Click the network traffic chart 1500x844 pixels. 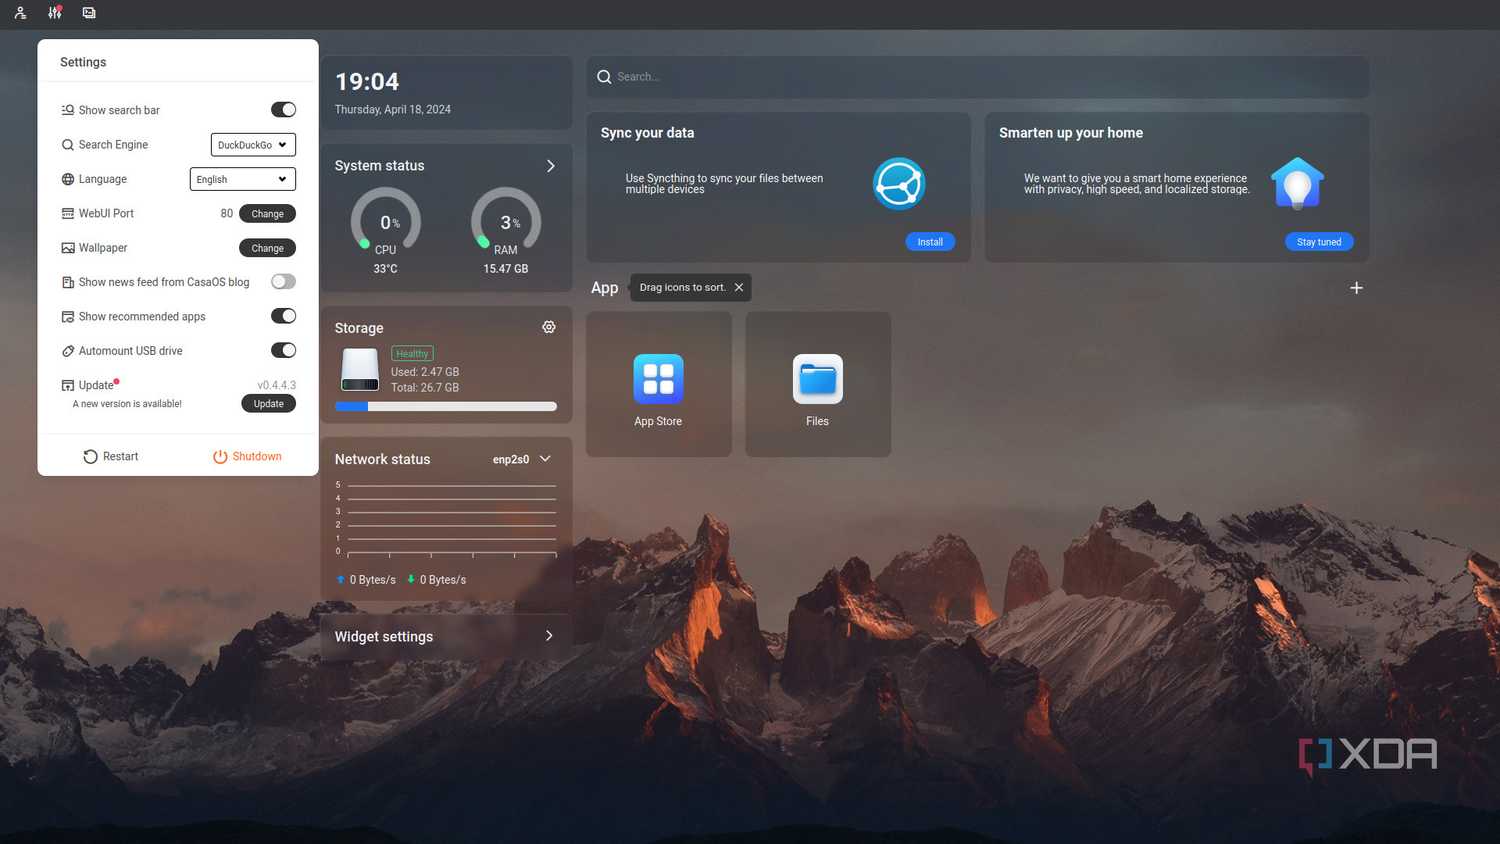coord(446,519)
